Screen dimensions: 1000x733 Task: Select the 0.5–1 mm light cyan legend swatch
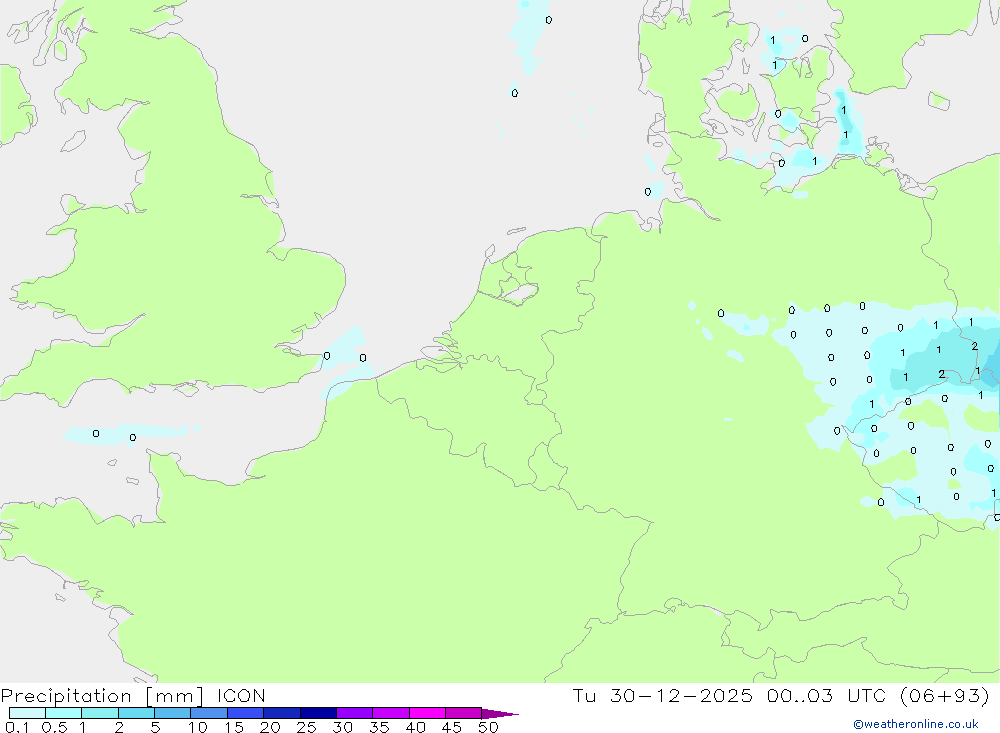[x=64, y=713]
